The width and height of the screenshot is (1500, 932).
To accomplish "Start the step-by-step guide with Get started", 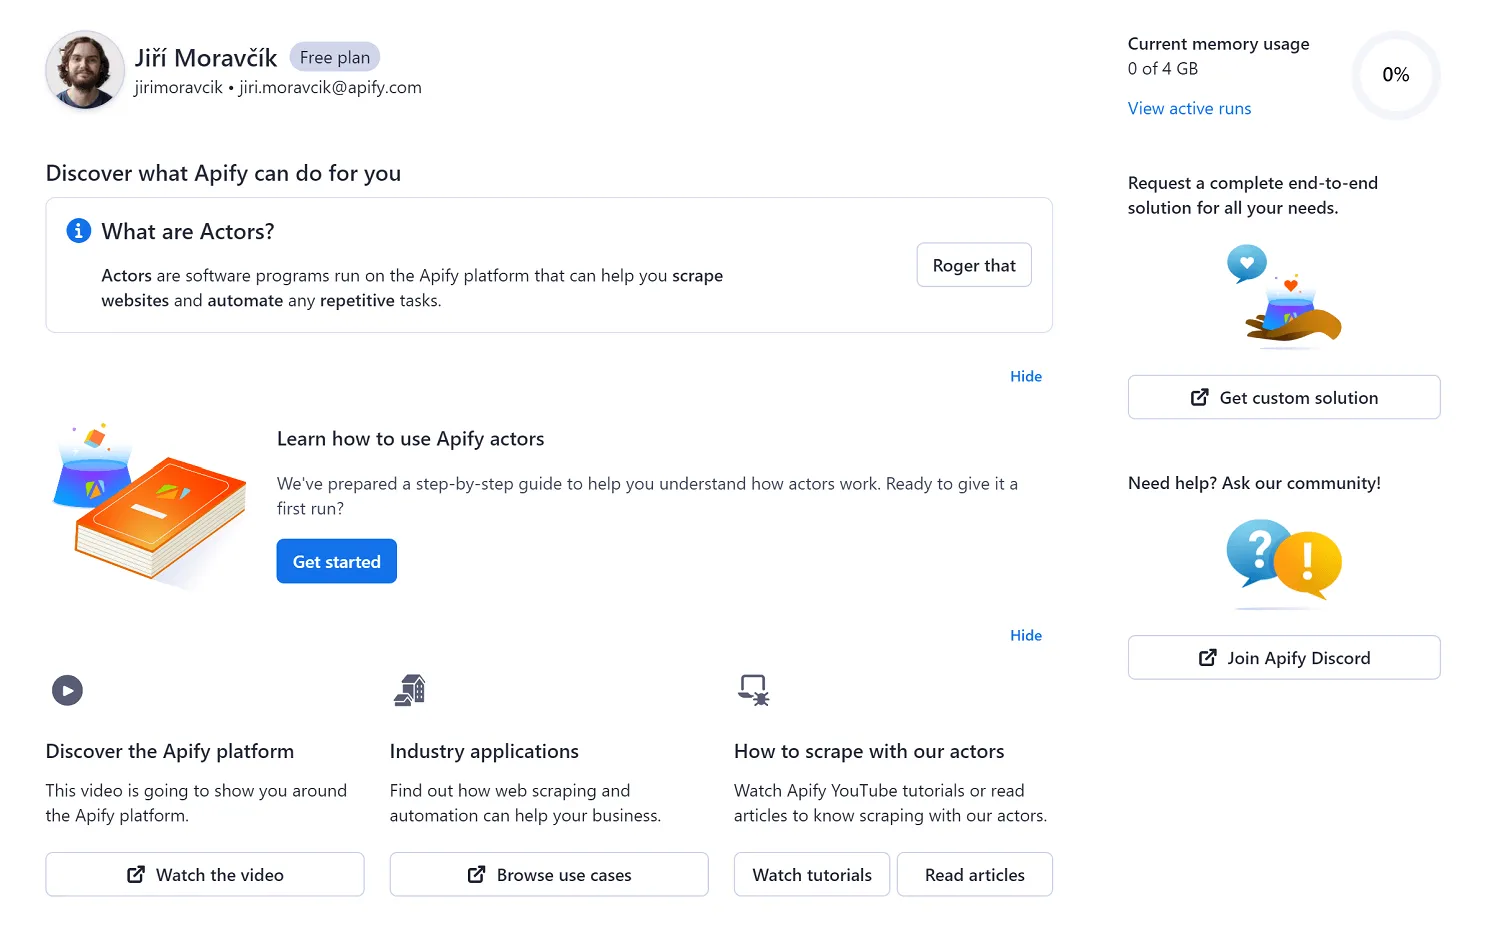I will (337, 561).
